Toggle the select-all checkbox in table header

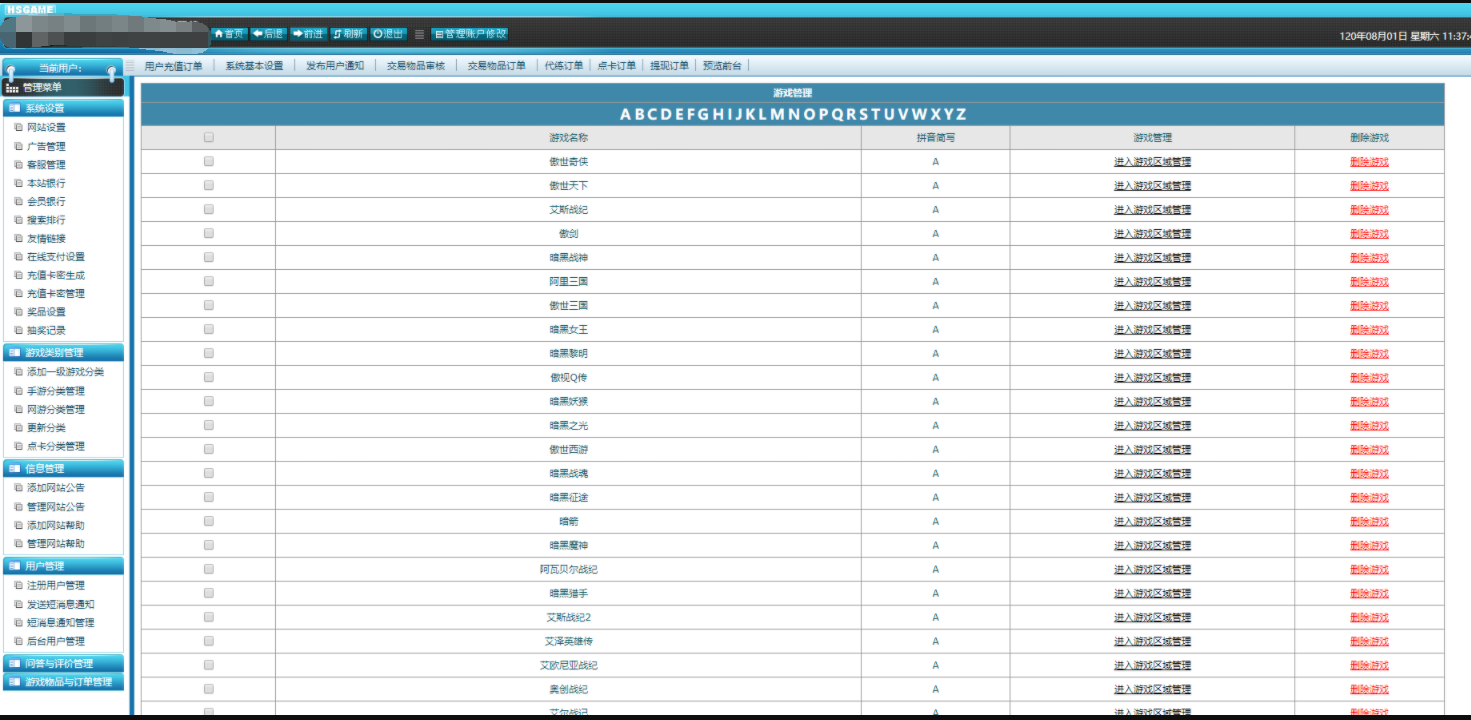coord(209,138)
